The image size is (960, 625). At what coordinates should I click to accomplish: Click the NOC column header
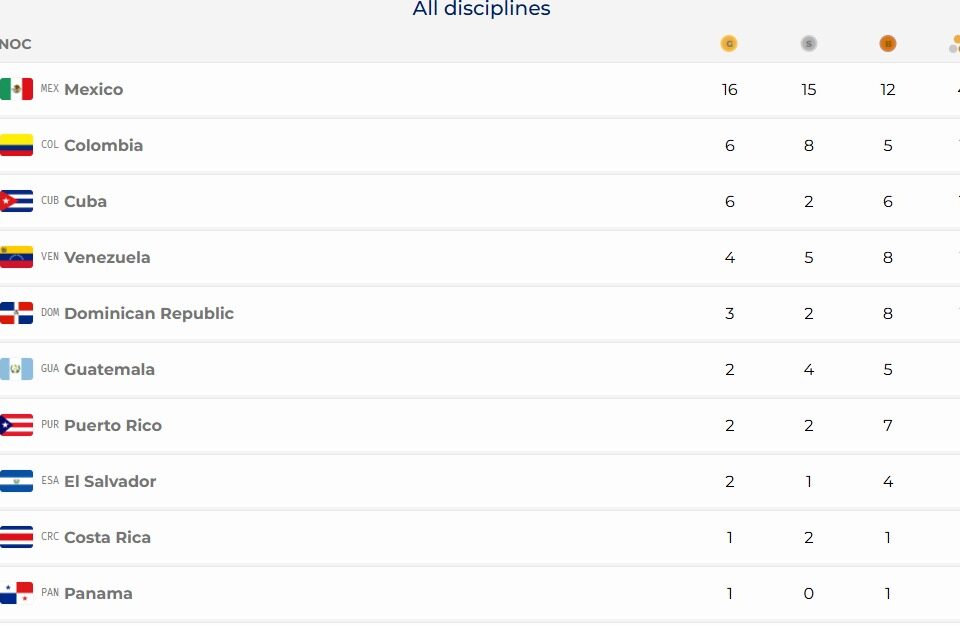(15, 44)
